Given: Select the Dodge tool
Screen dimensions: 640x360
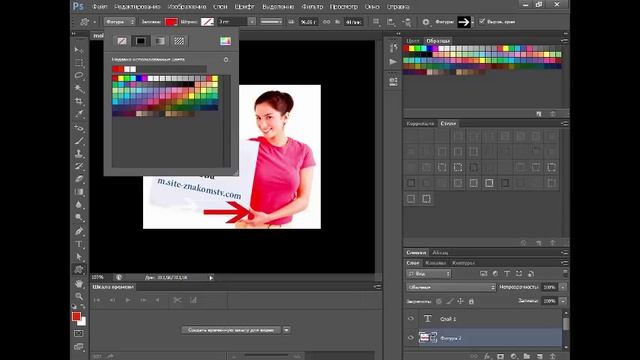Looking at the screenshot, I should point(79,217).
